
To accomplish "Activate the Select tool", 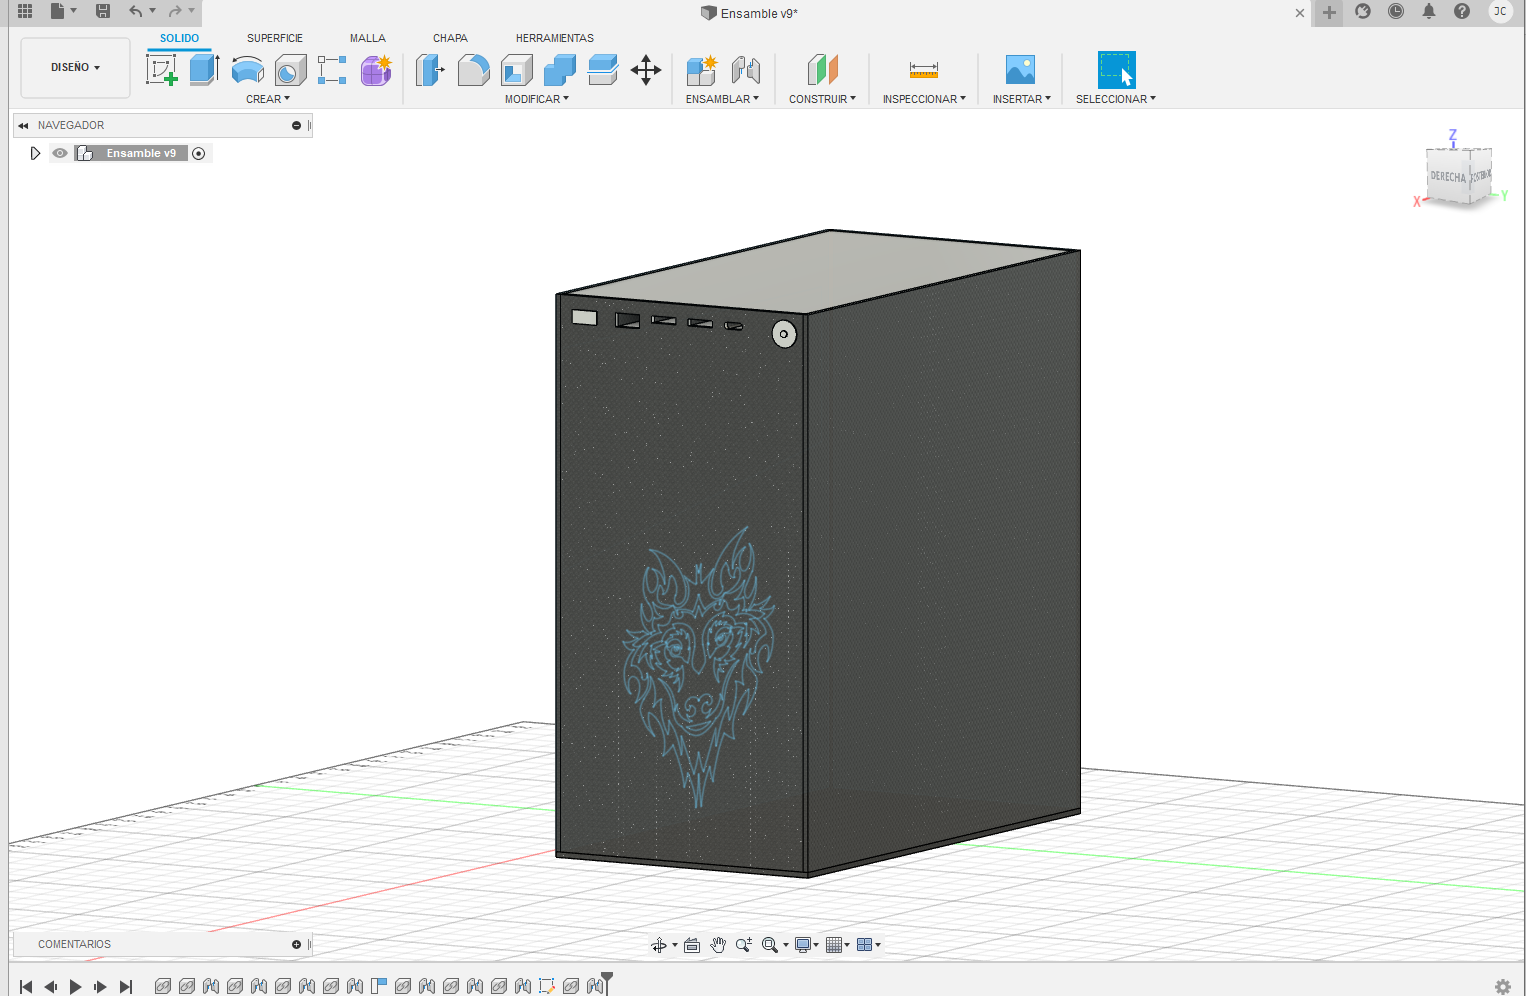I will (1116, 70).
